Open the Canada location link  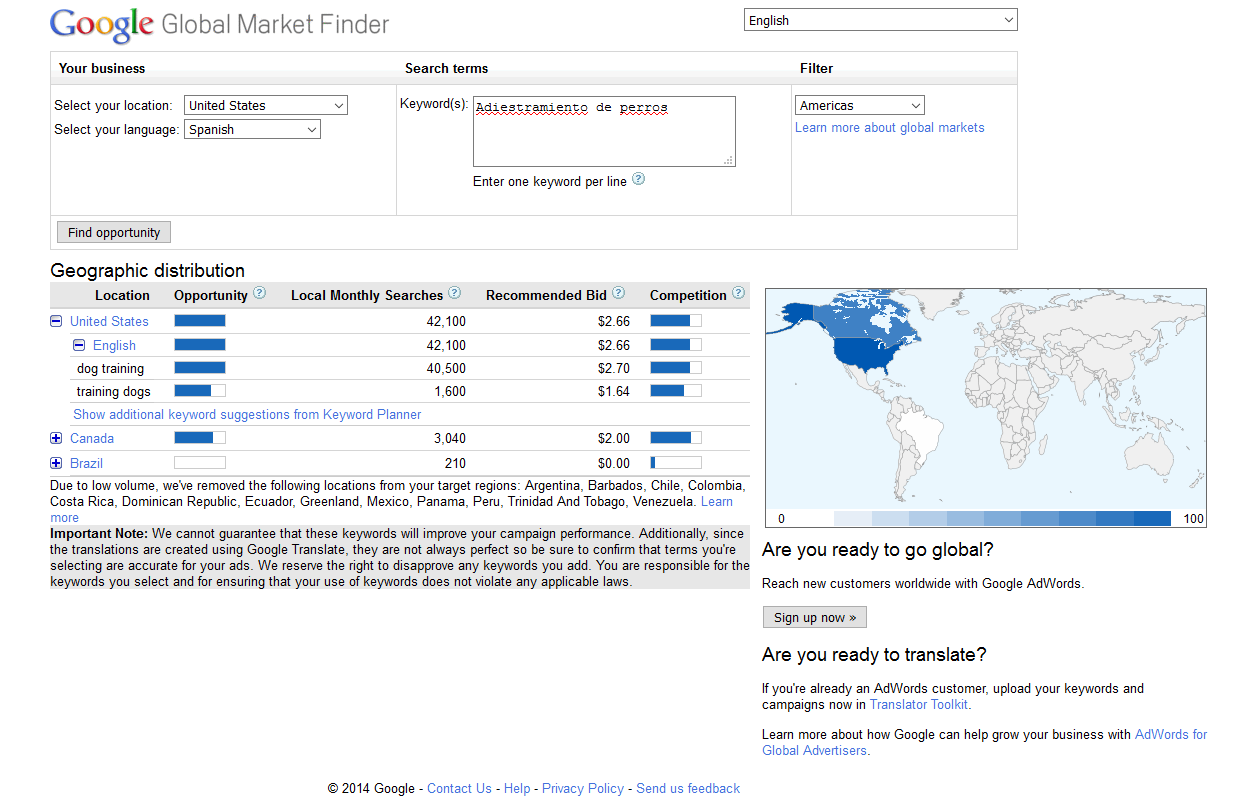(92, 438)
